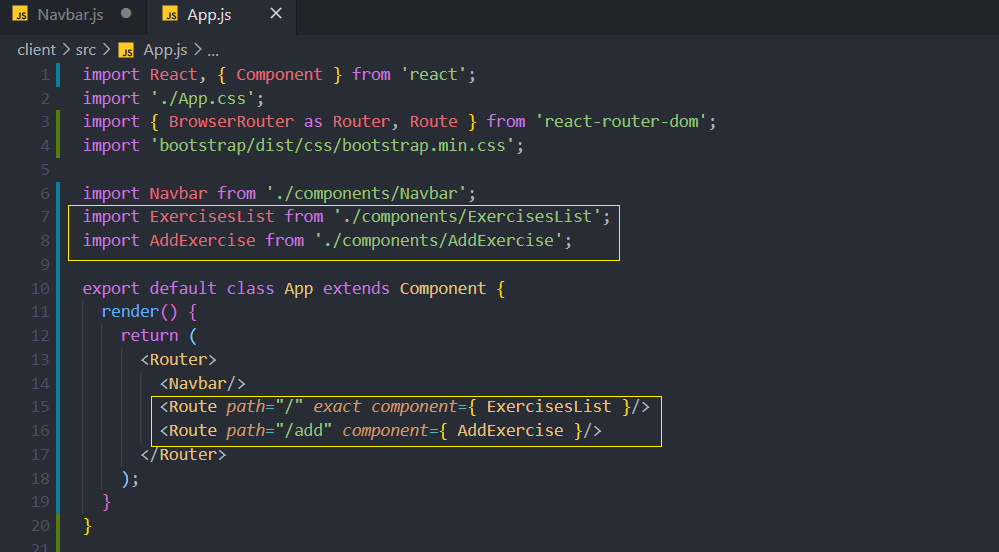Place cursor on the <Navbar/> JSX tag
This screenshot has width=999, height=552.
202,383
